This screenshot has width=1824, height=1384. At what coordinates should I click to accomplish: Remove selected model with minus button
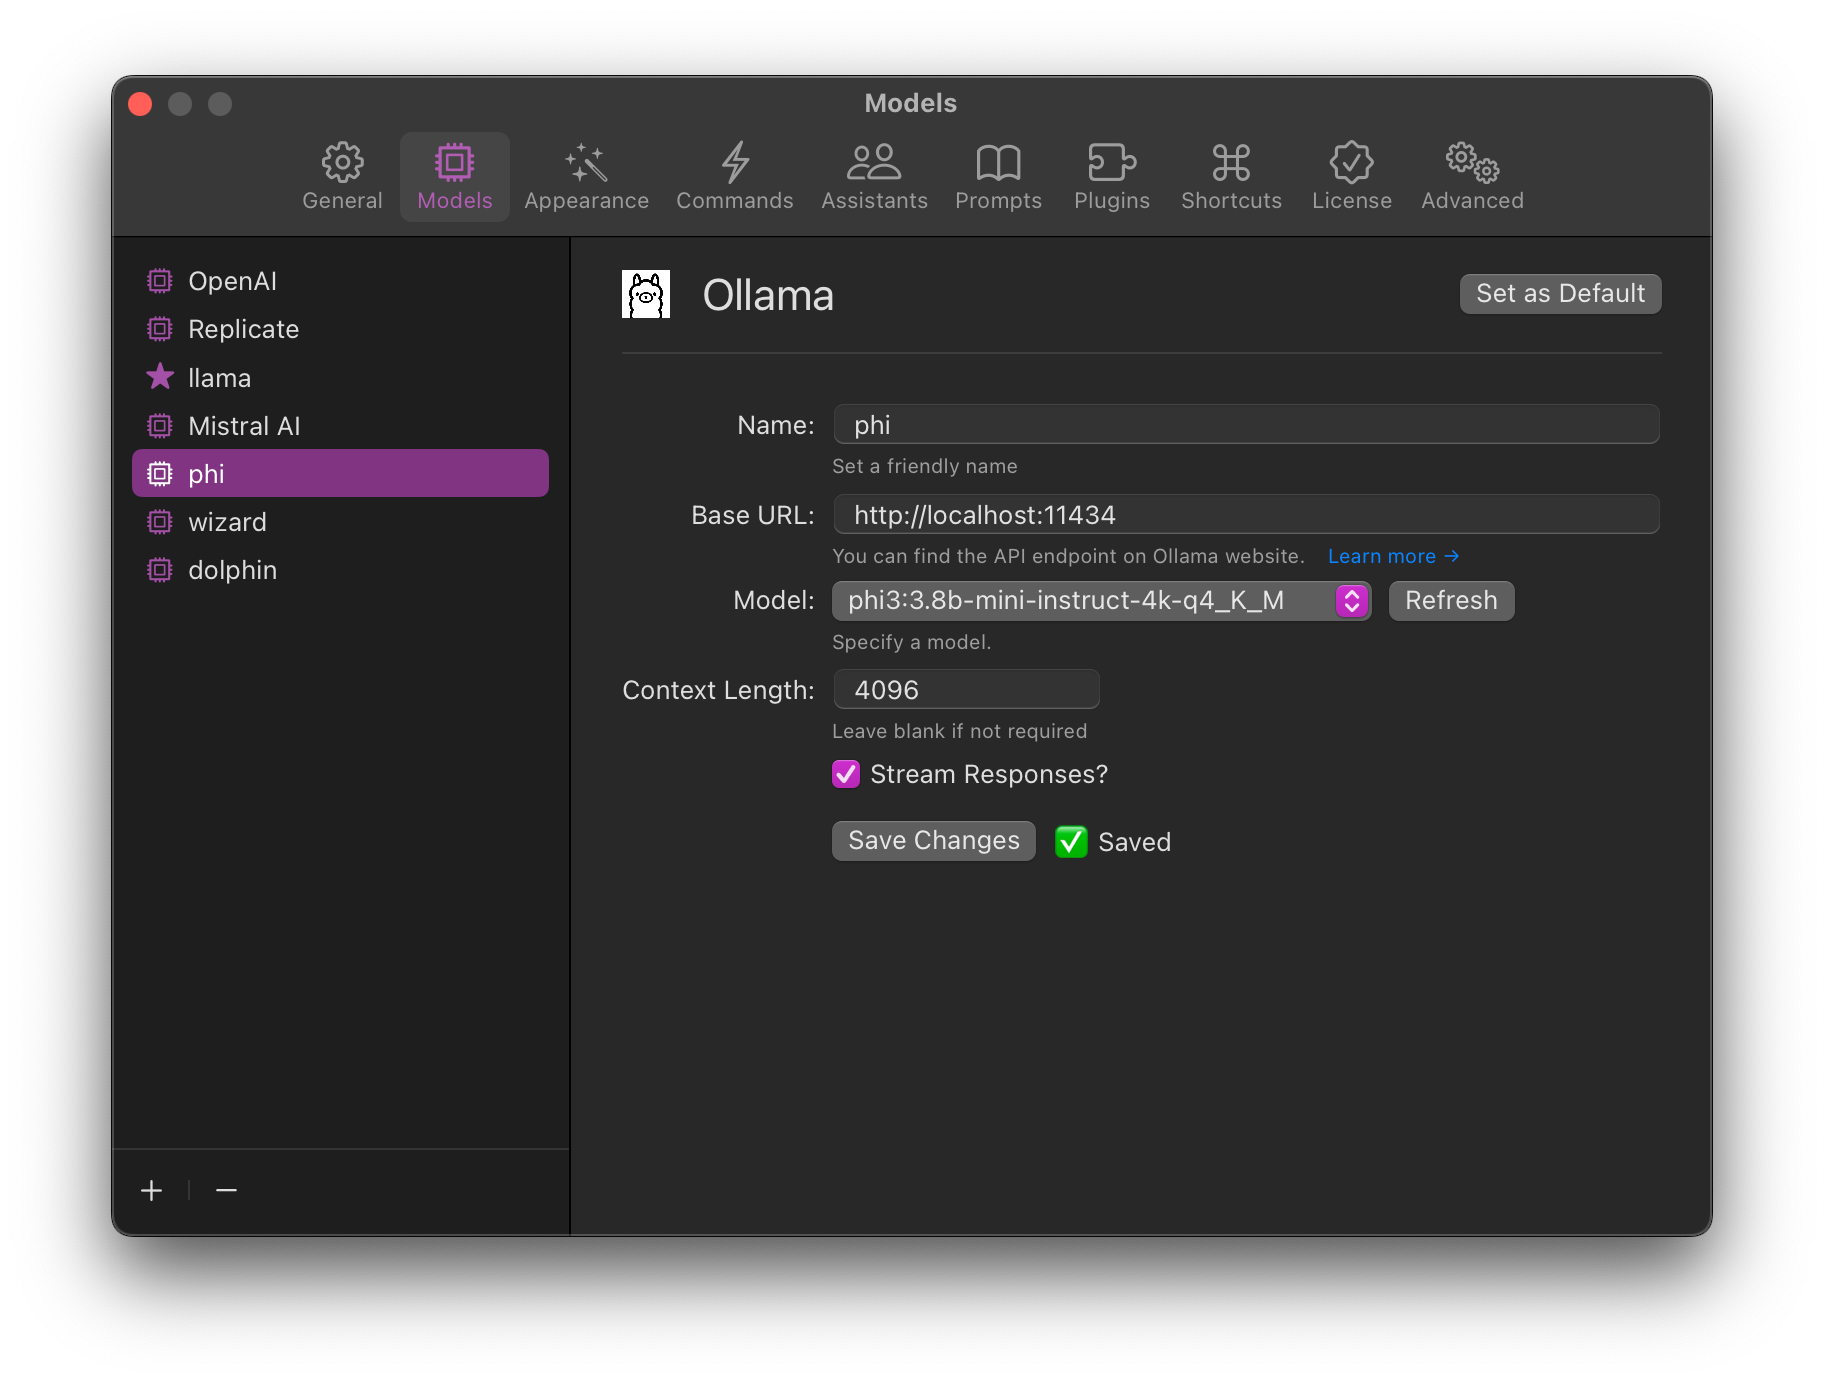click(226, 1190)
